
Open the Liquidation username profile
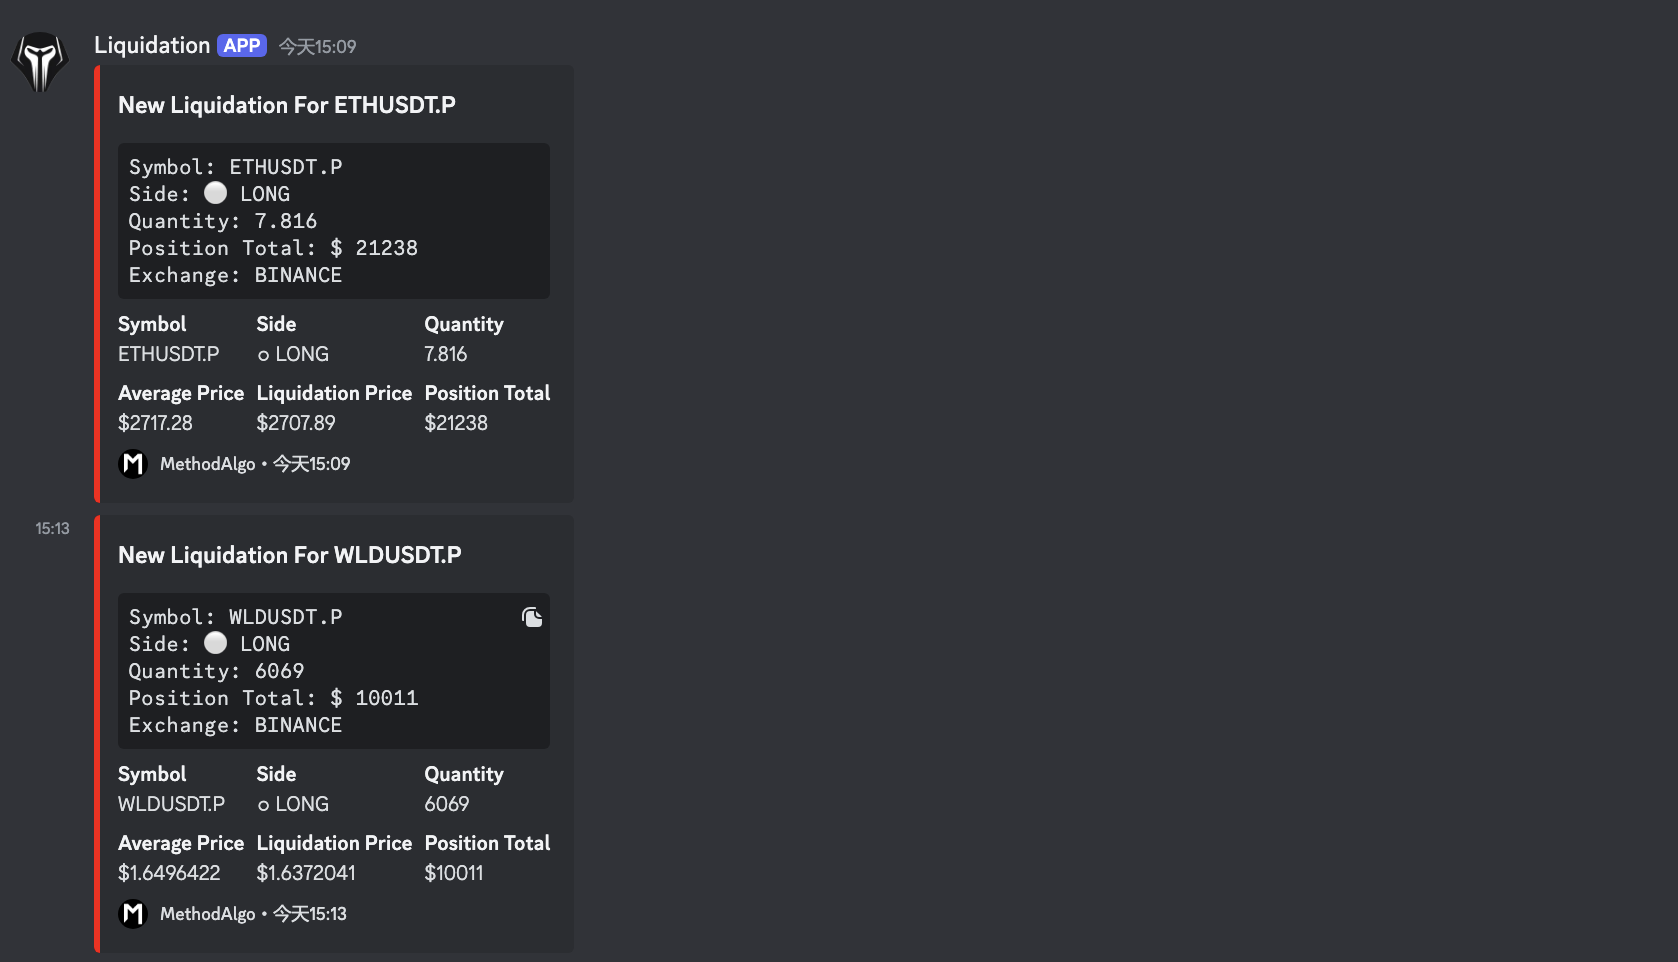click(152, 46)
